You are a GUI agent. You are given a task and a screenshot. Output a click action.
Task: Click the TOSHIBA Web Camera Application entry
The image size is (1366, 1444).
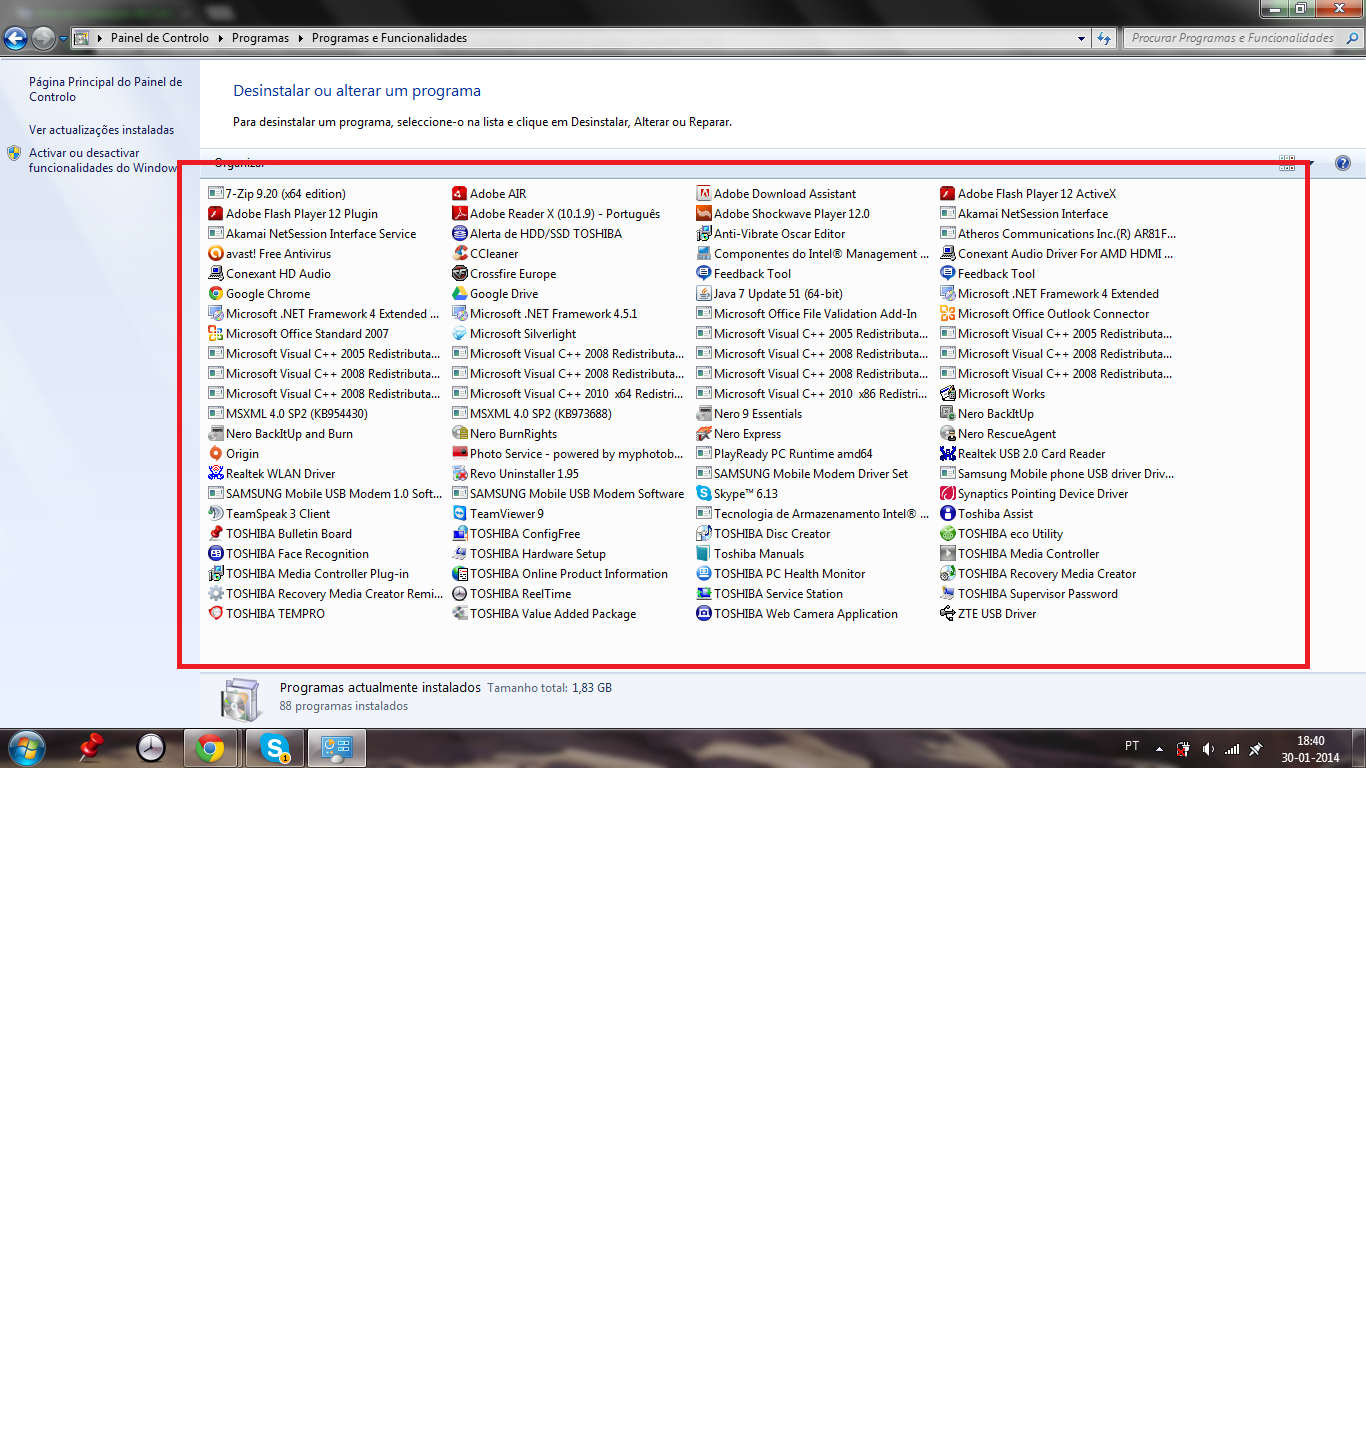click(x=797, y=613)
